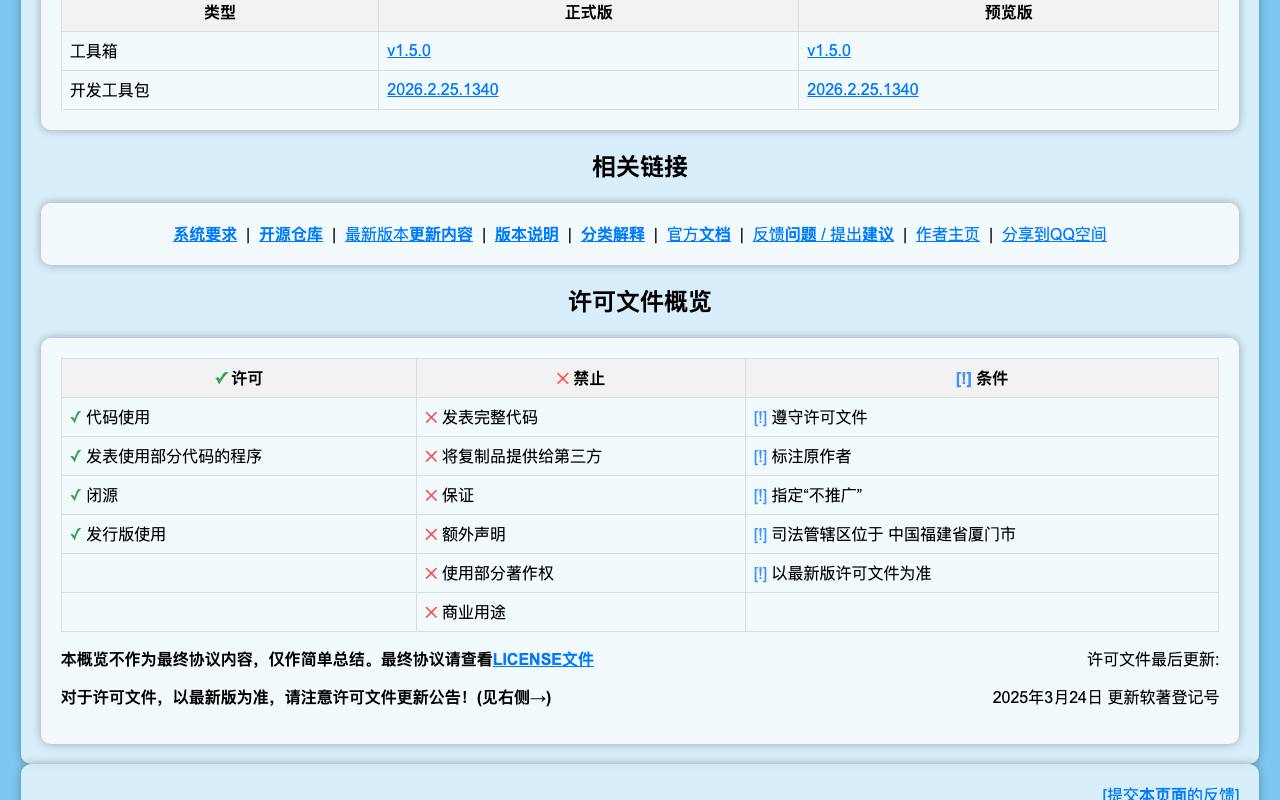Image resolution: width=1280 pixels, height=800 pixels.
Task: Select text 发表使用部分代码的程序
Action: click(x=174, y=457)
